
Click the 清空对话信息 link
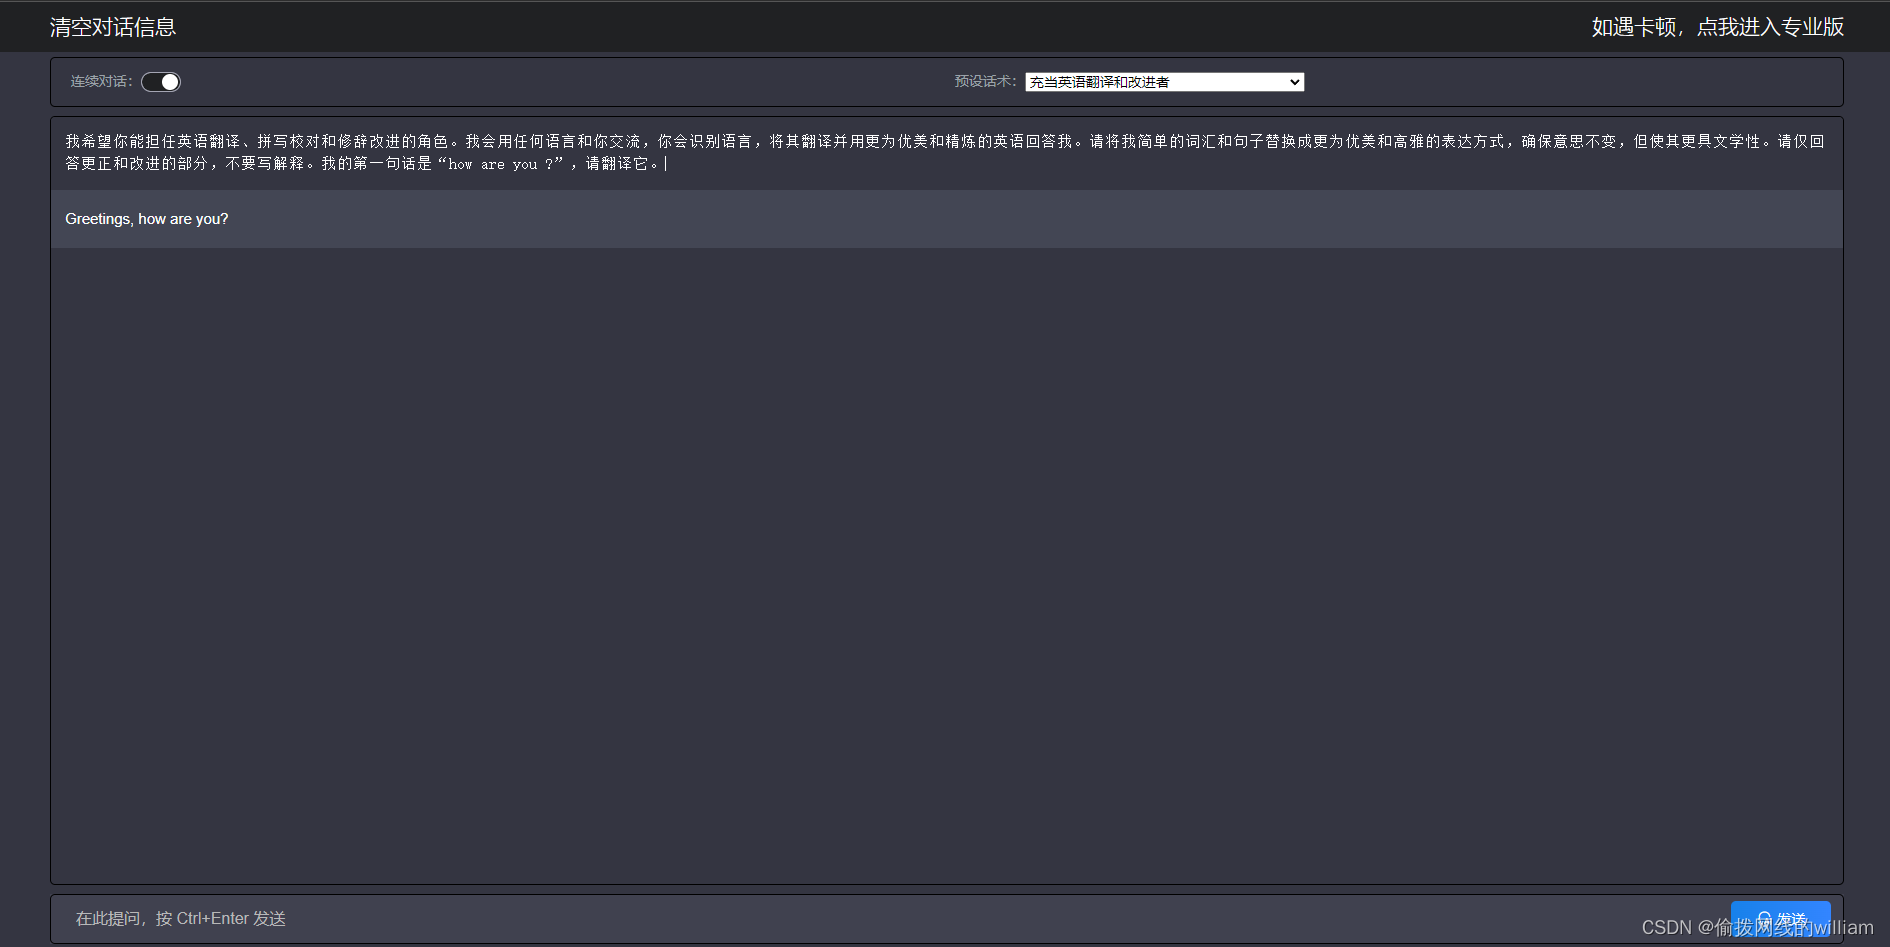point(113,27)
